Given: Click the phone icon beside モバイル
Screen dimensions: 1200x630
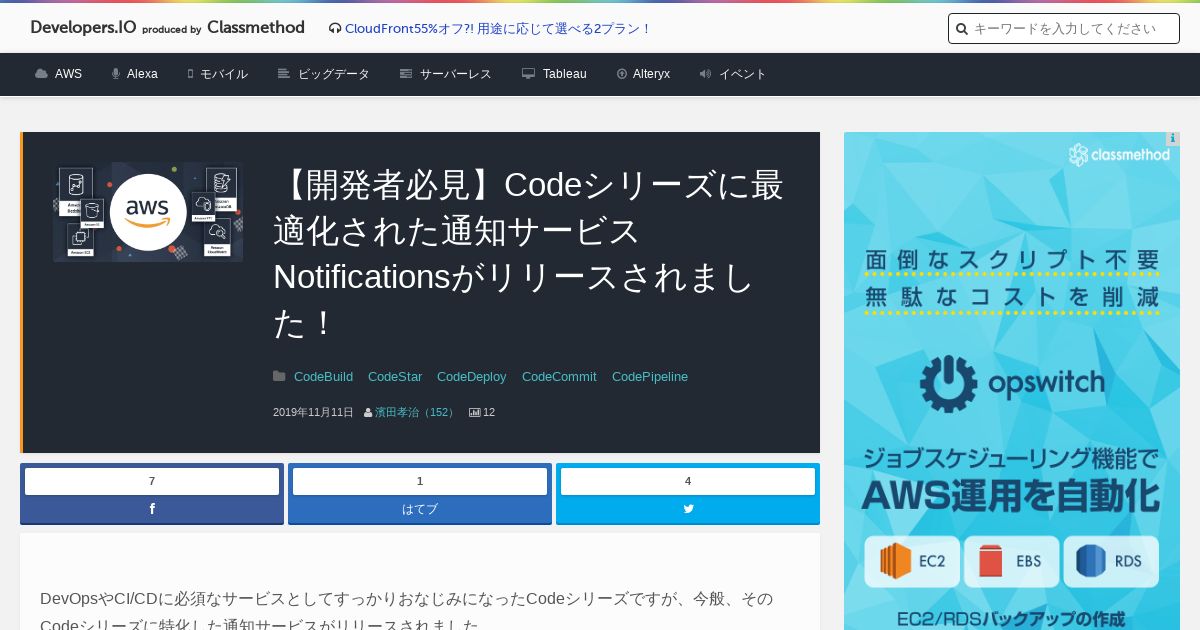Looking at the screenshot, I should point(190,74).
